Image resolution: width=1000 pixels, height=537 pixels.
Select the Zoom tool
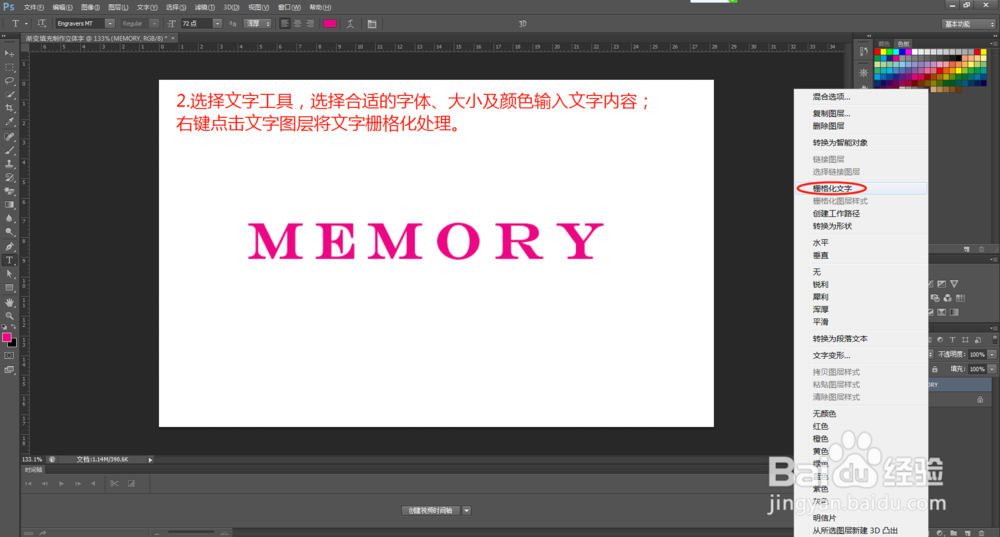point(10,316)
